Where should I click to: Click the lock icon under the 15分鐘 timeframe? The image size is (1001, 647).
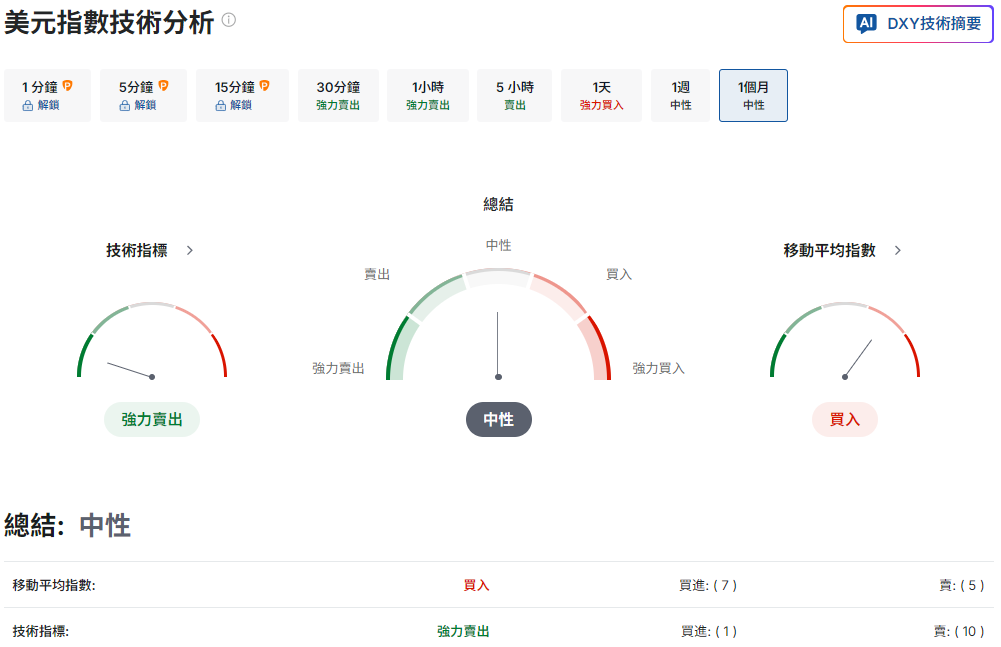(x=221, y=106)
